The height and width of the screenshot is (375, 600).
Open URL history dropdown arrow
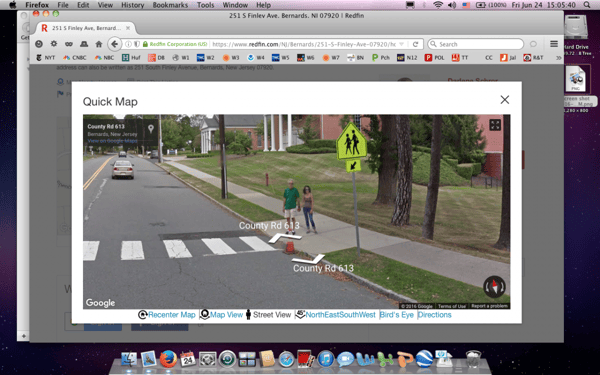[x=401, y=44]
